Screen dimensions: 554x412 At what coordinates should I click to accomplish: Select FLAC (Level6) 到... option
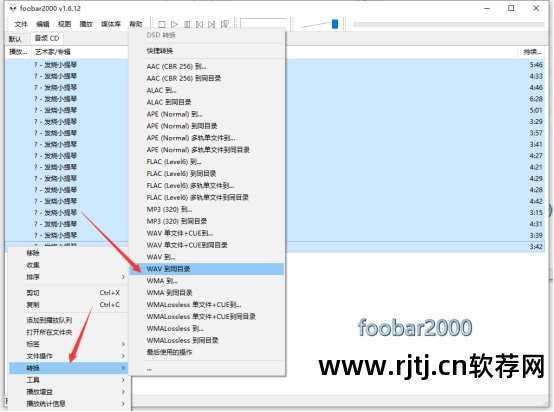click(207, 162)
